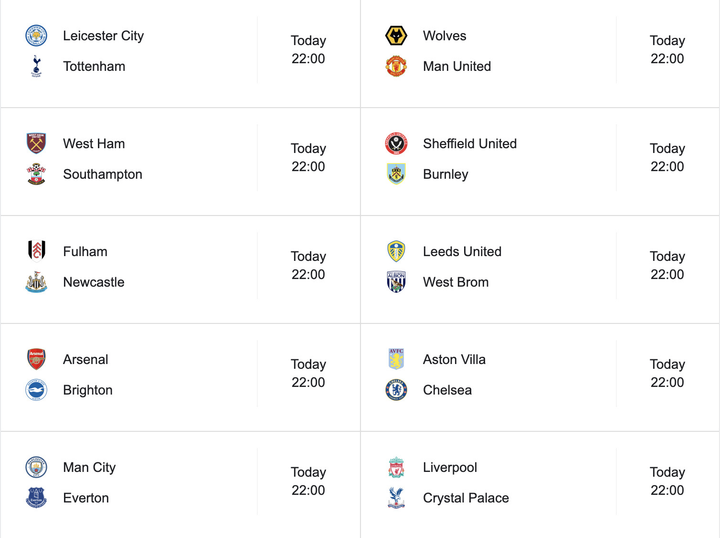Select the Crystal Palace team name
The image size is (720, 538).
pos(465,498)
